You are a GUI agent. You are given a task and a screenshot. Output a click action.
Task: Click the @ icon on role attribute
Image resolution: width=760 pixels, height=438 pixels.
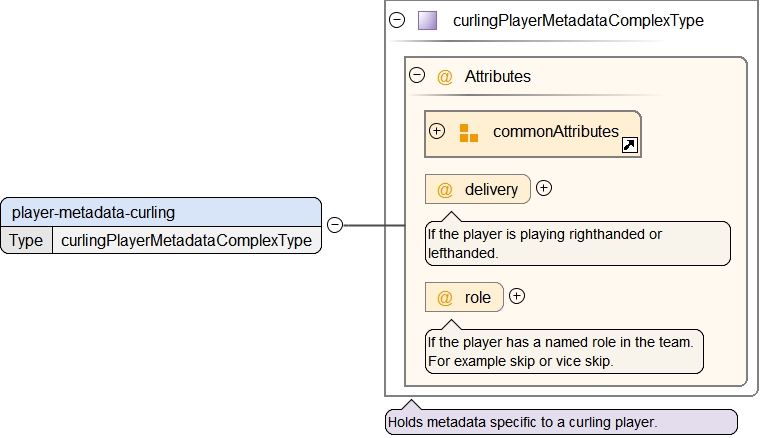point(445,298)
